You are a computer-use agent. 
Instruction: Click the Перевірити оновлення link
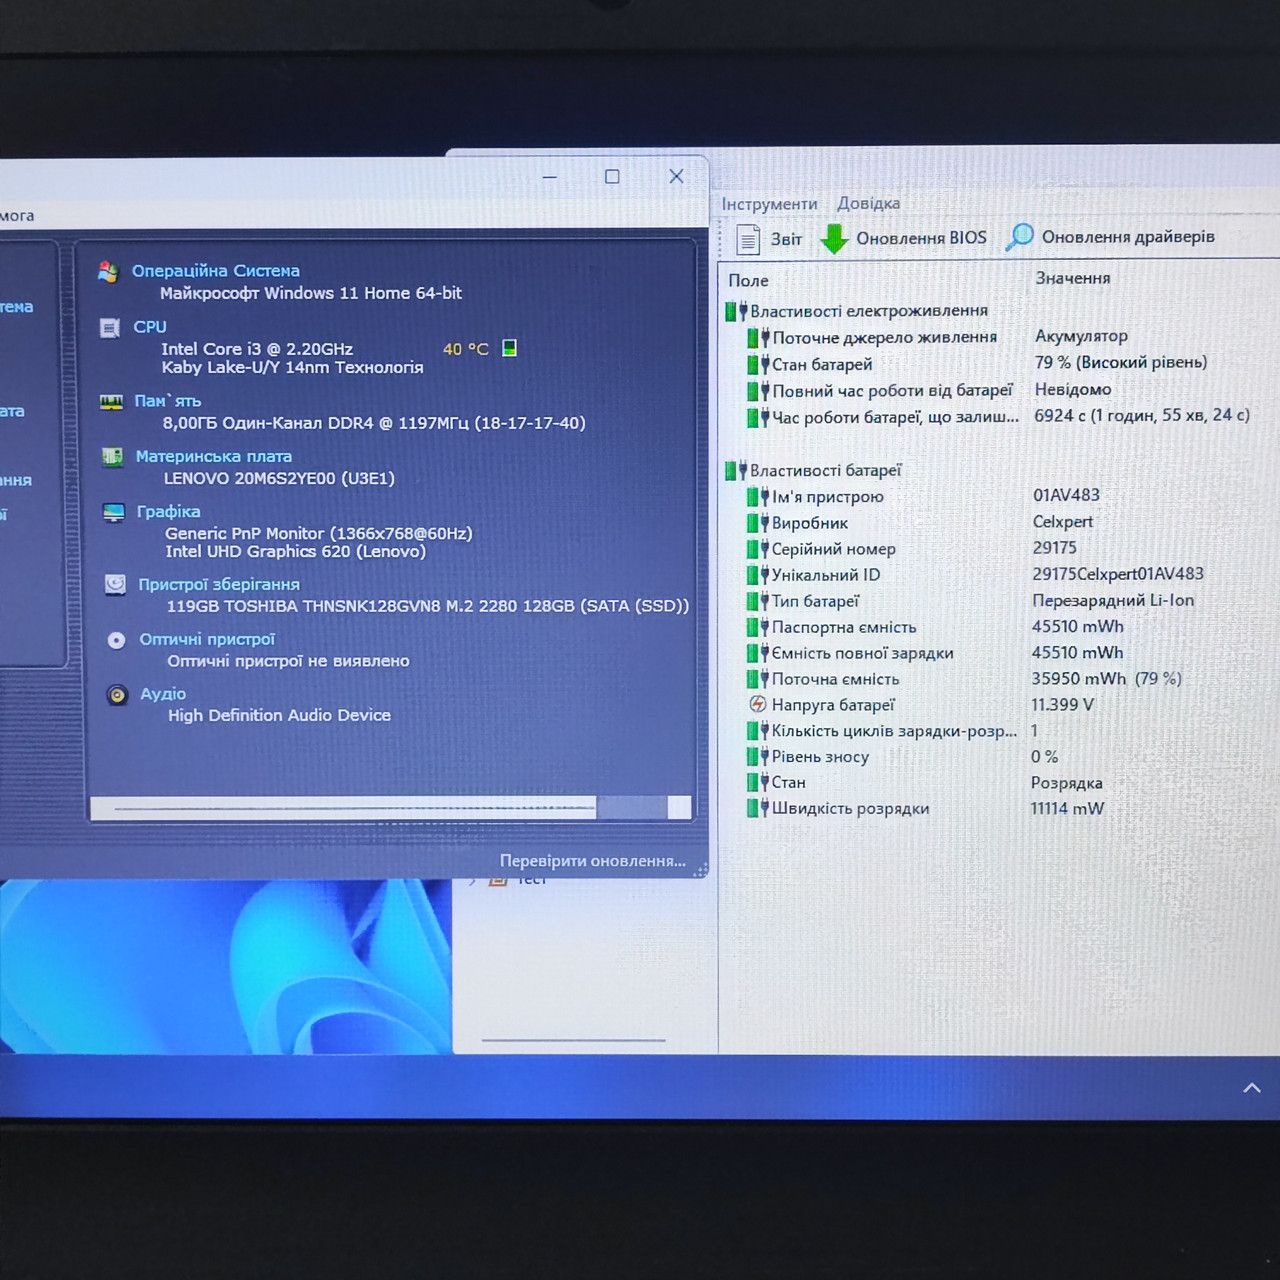point(593,861)
